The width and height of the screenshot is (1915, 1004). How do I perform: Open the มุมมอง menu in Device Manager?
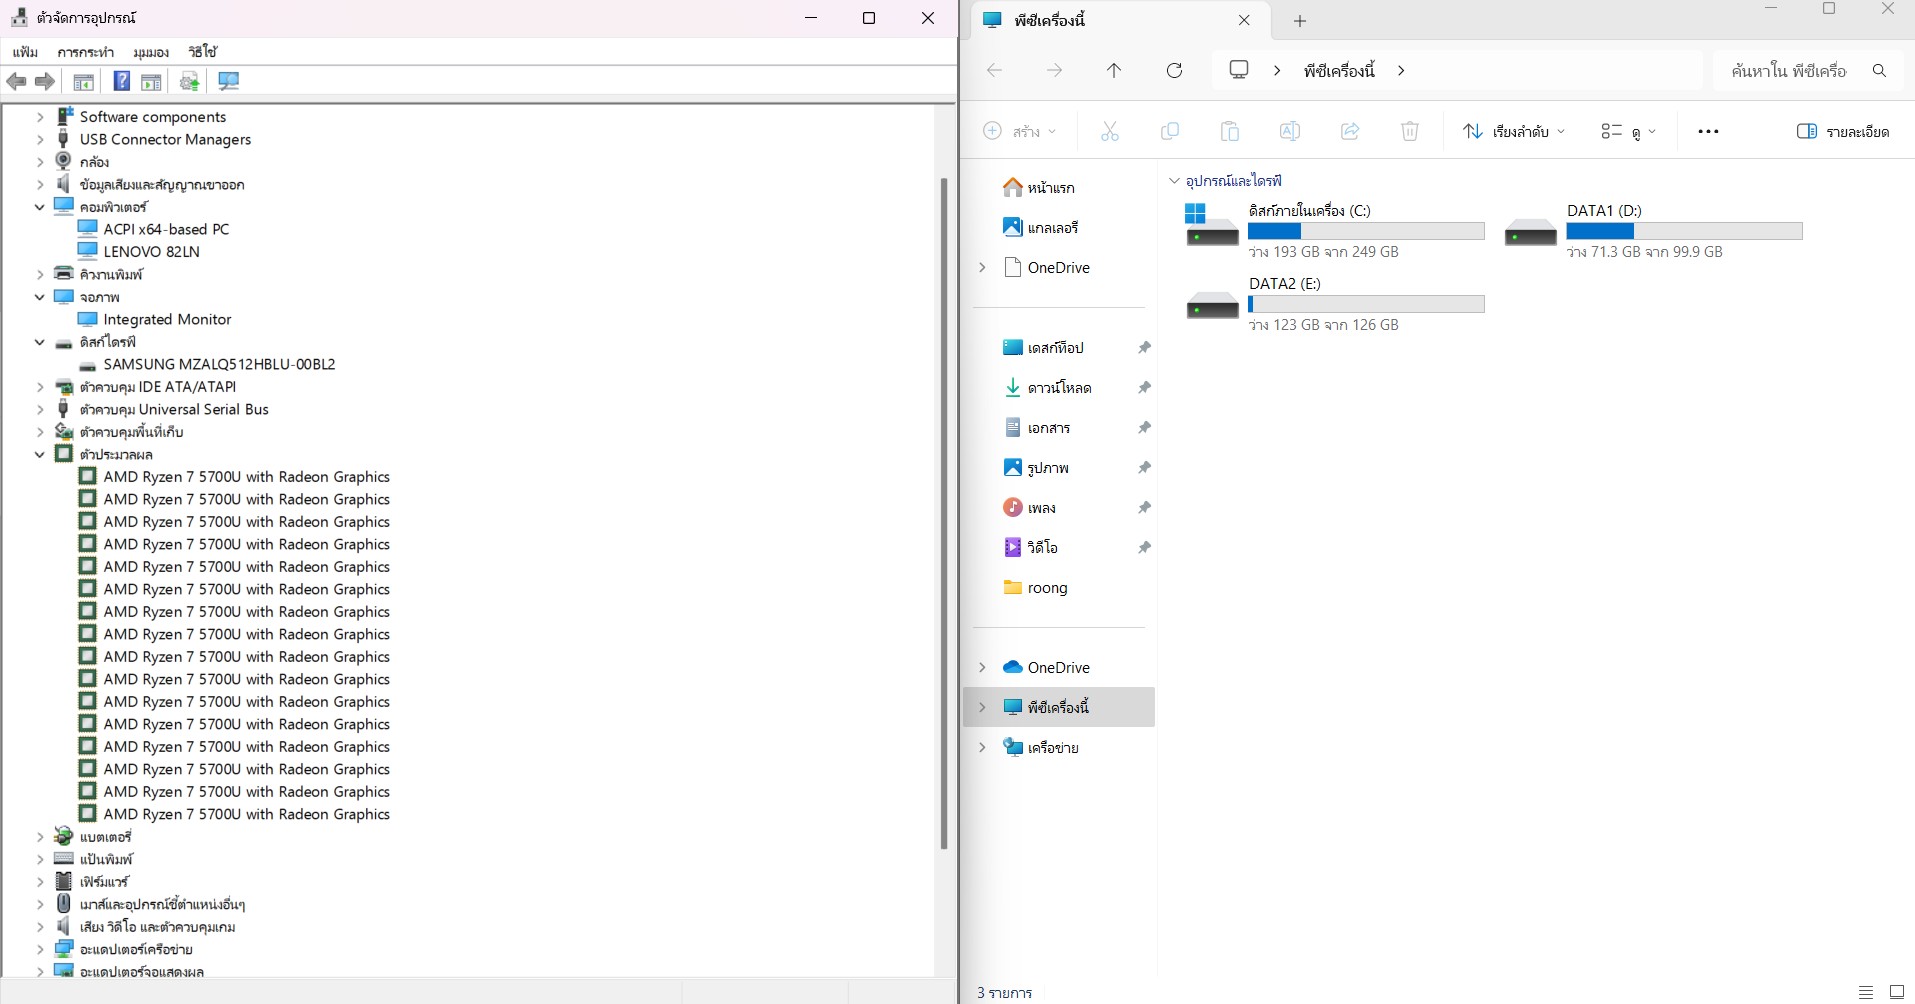point(150,52)
